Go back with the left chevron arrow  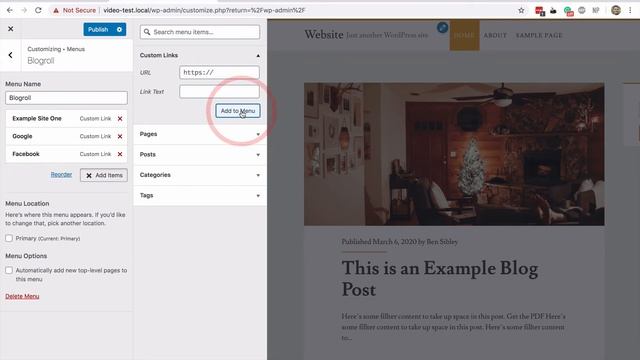11,55
